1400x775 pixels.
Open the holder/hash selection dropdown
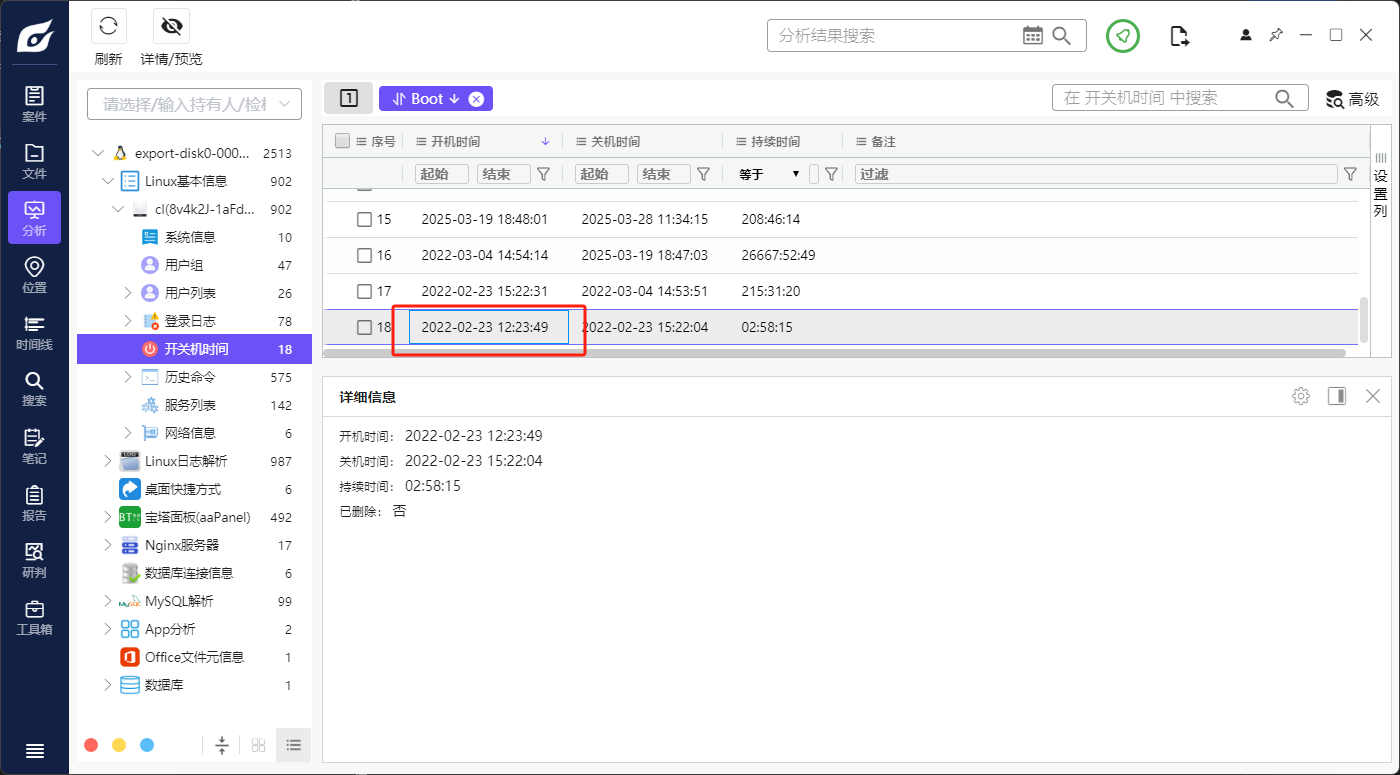[x=194, y=104]
